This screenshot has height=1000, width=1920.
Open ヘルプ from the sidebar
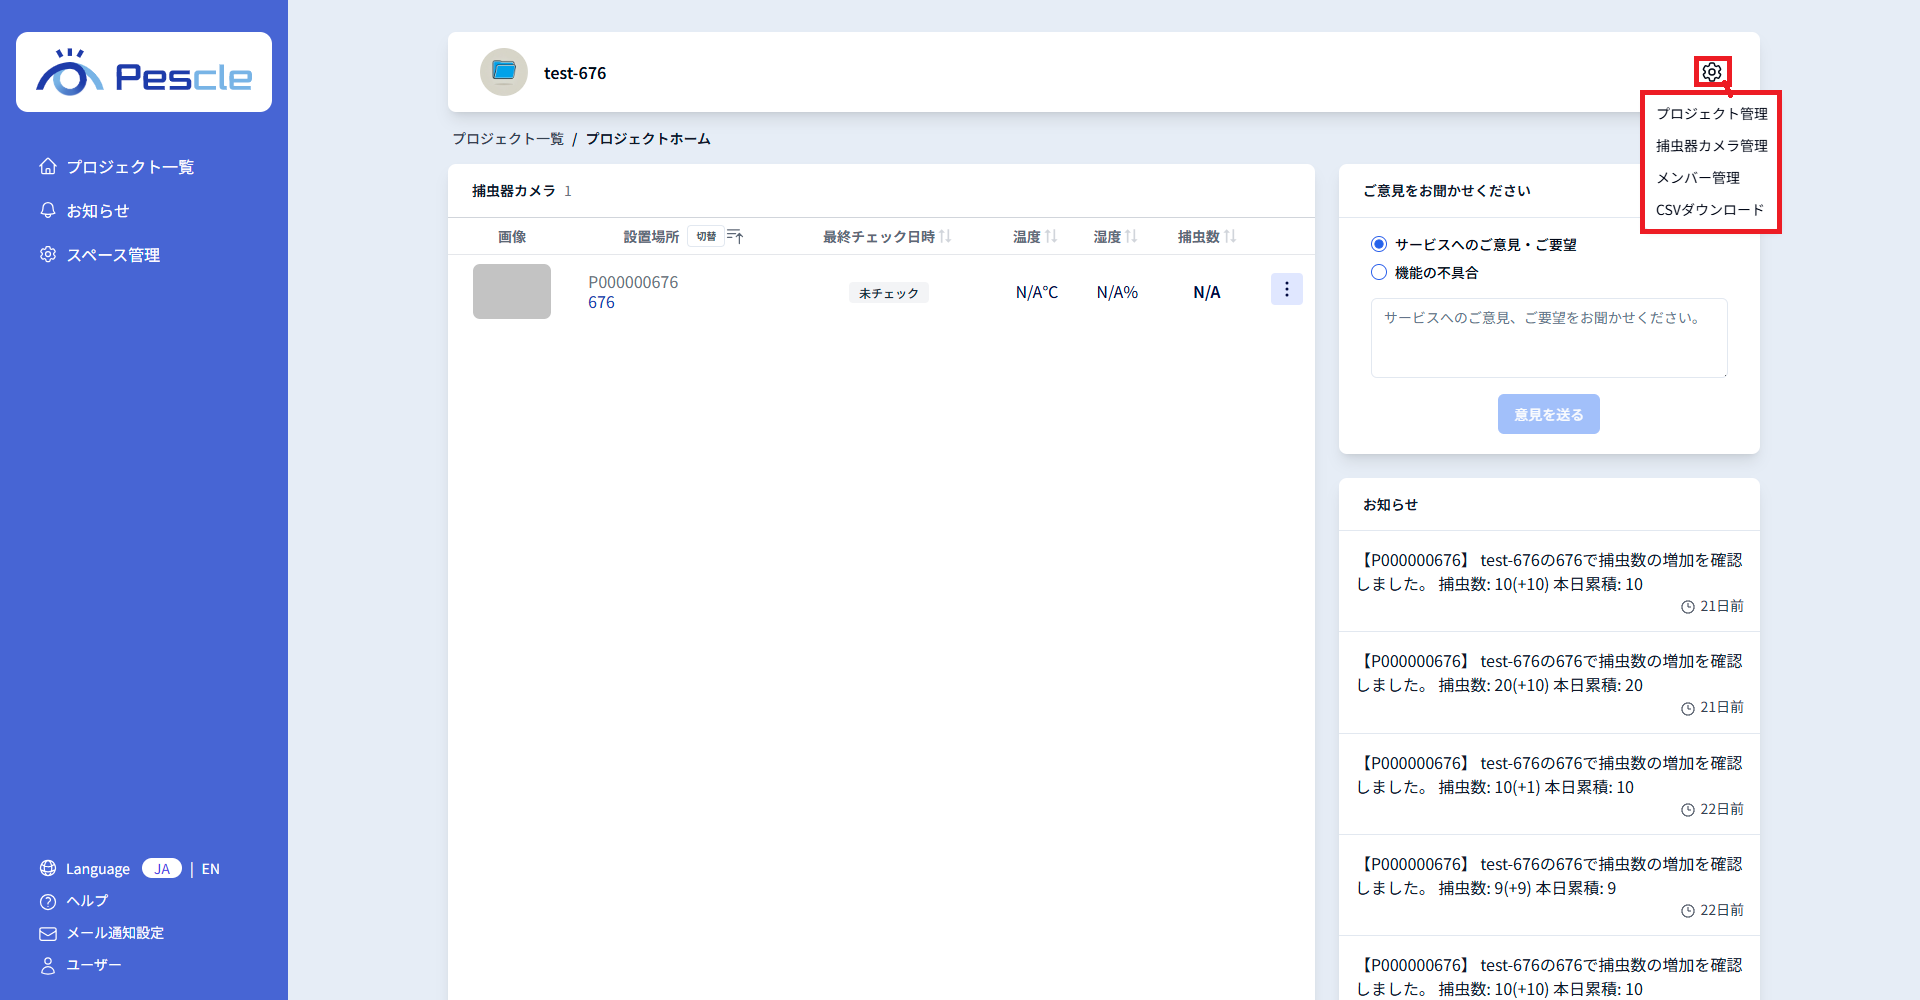[x=86, y=901]
